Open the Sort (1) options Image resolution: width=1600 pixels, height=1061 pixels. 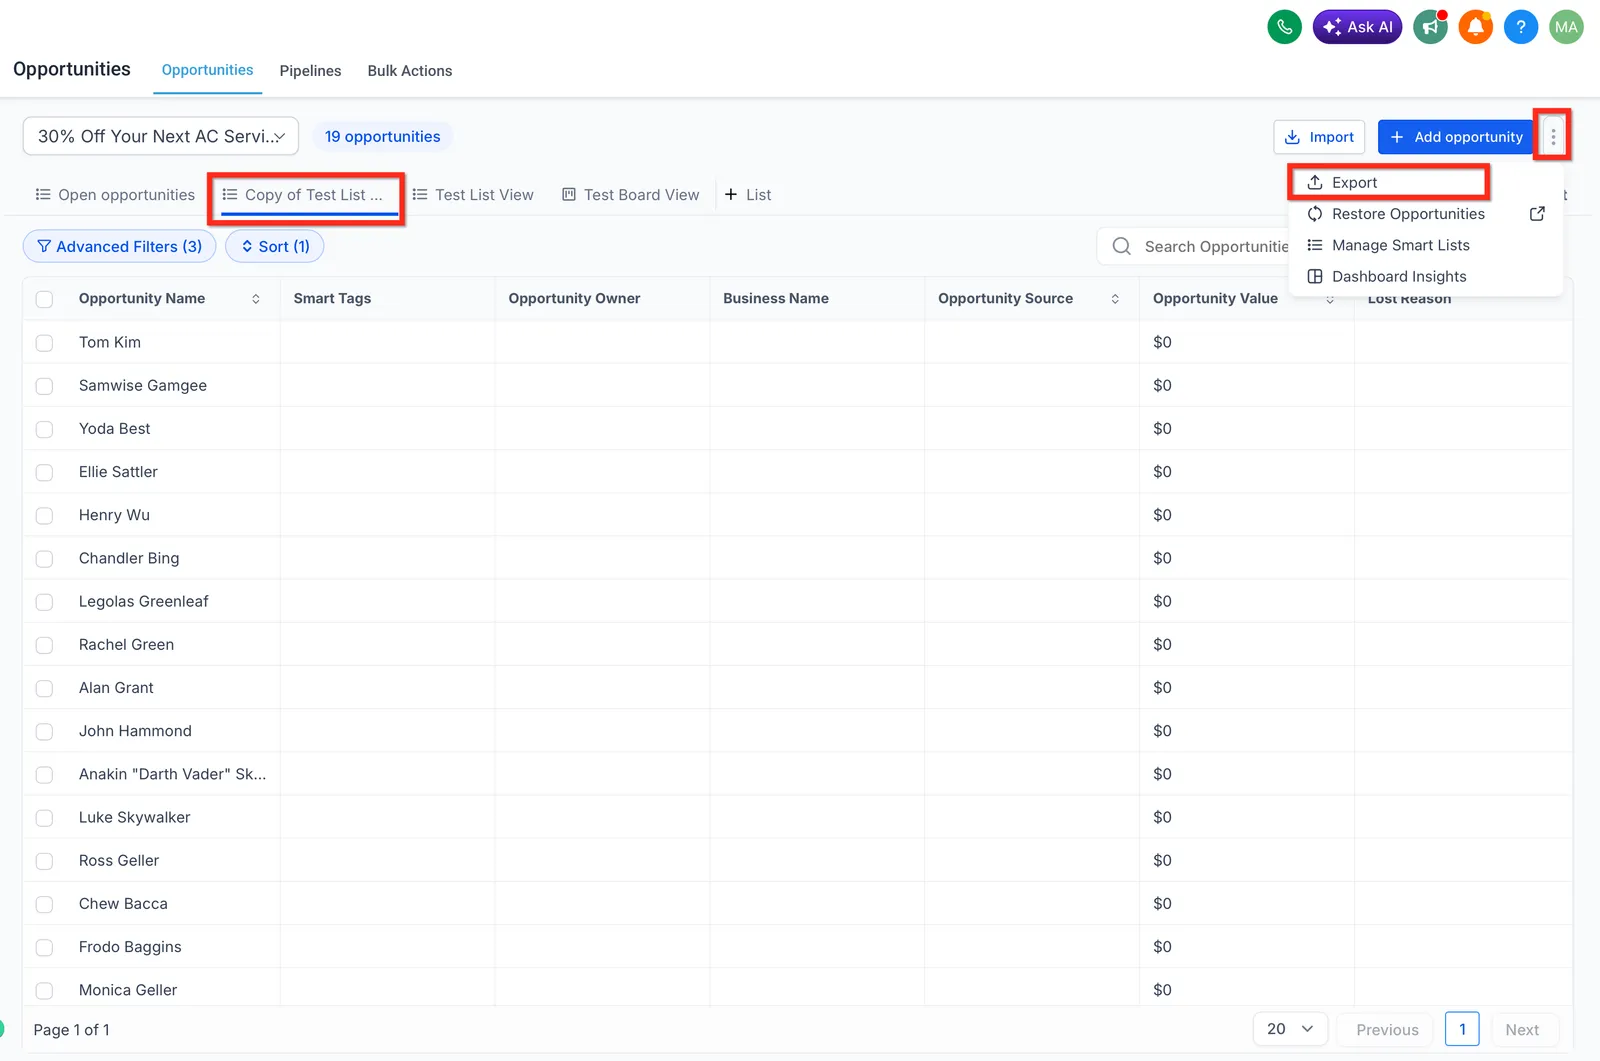(x=275, y=246)
